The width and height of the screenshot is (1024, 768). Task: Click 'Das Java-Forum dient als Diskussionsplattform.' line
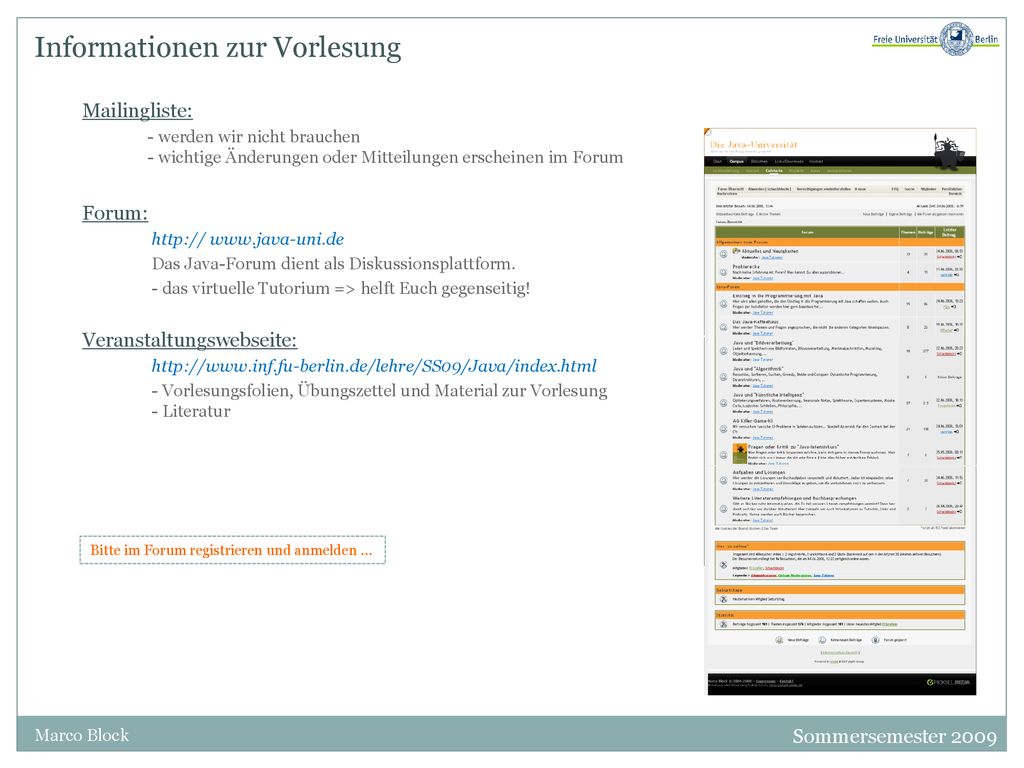click(334, 264)
